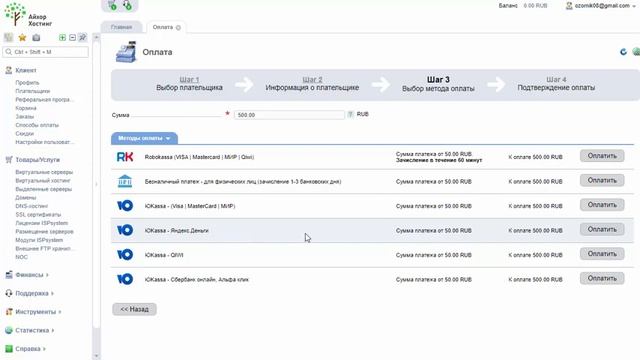This screenshot has width=640, height=360.
Task: Click the Баланс 0.00 RUB text
Action: (x=523, y=6)
